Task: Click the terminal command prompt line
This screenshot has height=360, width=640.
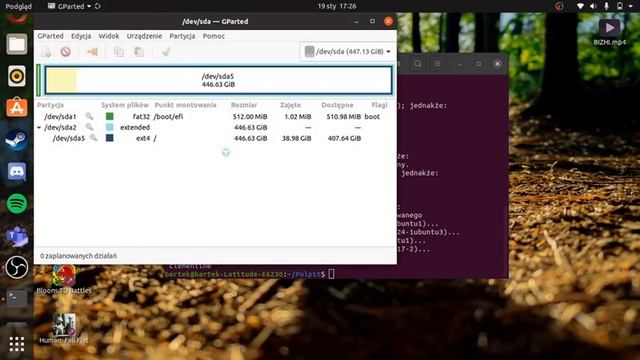Action: click(x=250, y=274)
